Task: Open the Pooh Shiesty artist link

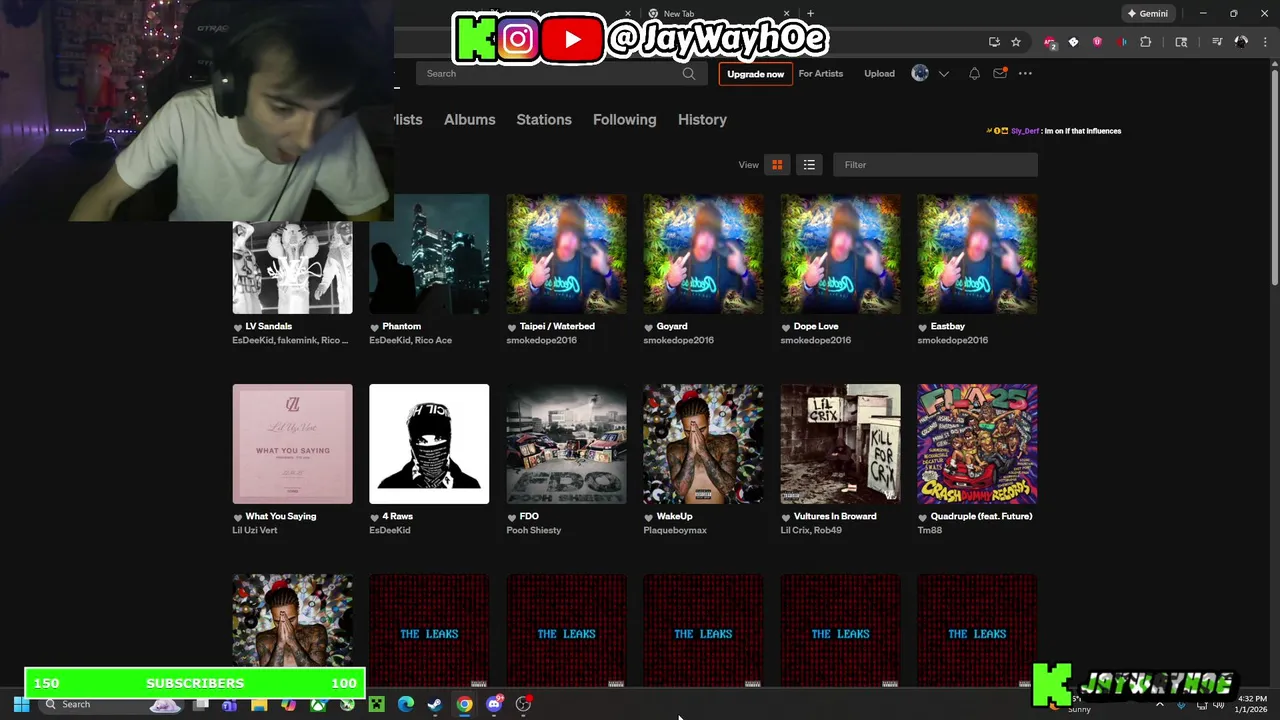Action: pos(534,530)
